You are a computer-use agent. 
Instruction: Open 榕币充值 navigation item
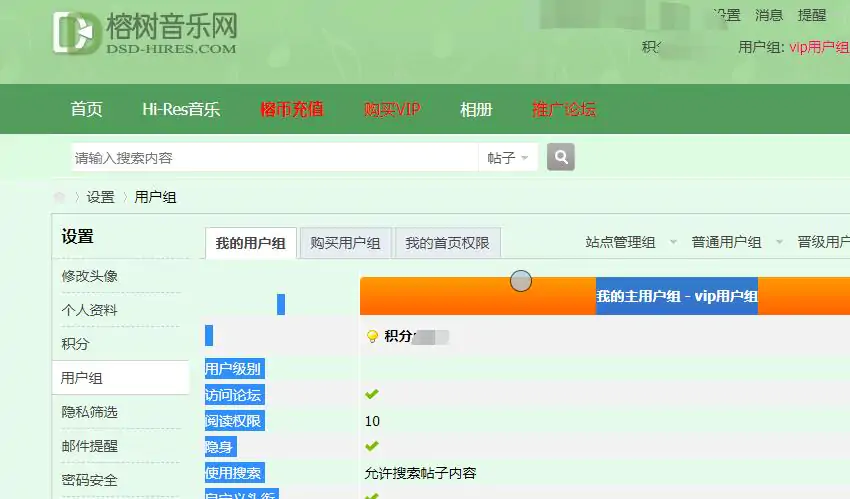coord(292,109)
